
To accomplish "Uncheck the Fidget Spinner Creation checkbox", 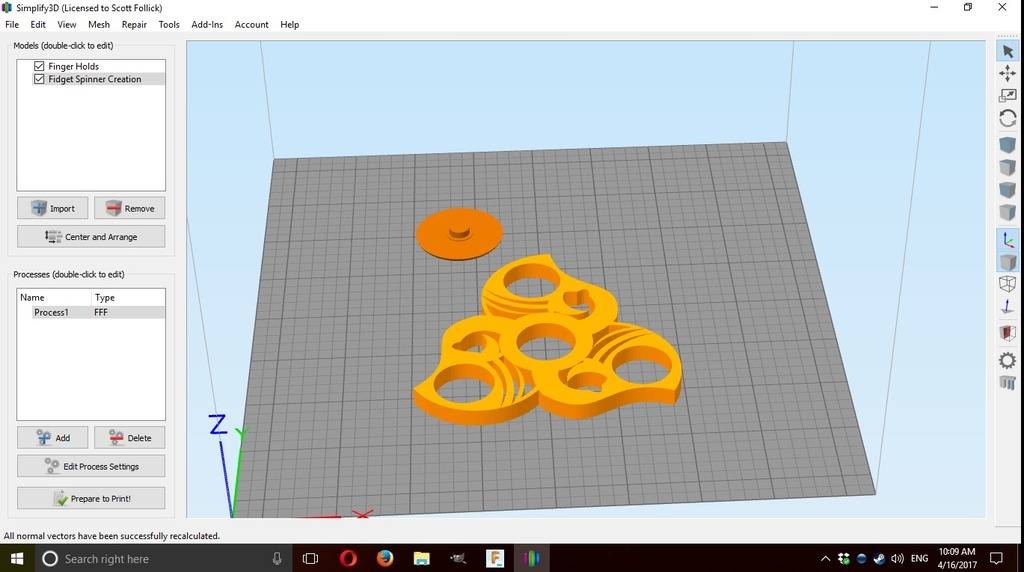I will pyautogui.click(x=39, y=79).
